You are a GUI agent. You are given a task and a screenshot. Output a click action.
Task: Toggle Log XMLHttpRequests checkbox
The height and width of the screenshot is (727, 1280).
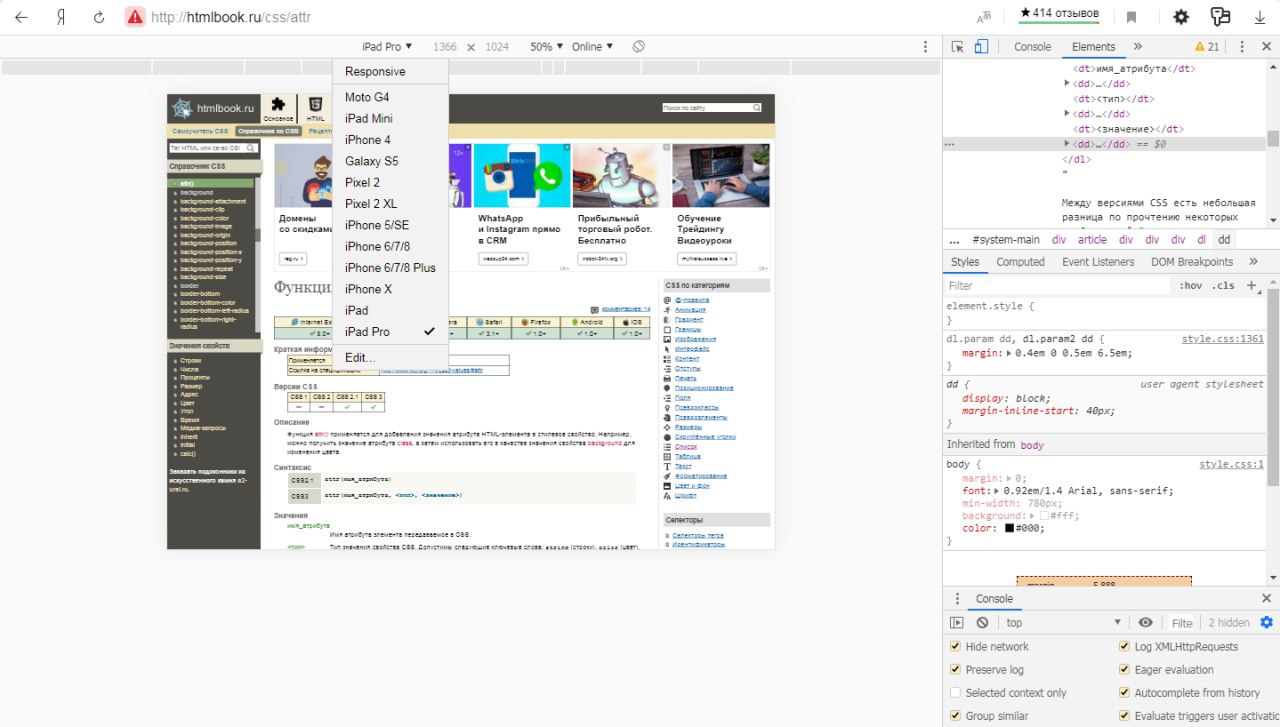click(1125, 646)
